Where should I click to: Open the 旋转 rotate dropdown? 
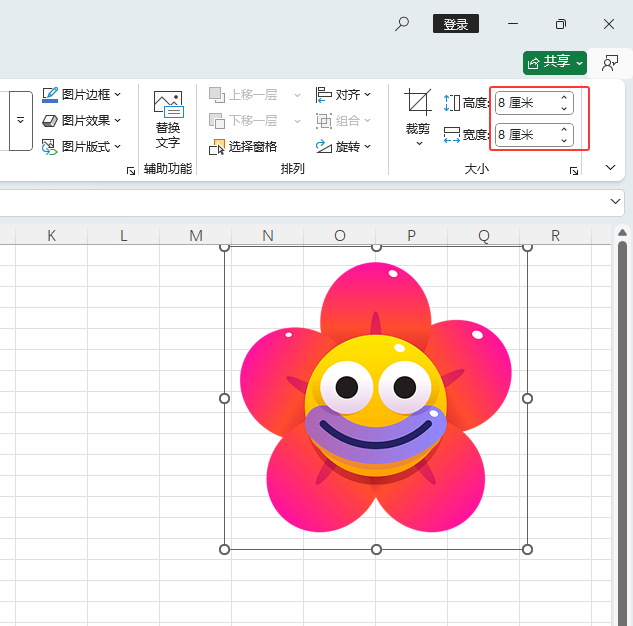(x=343, y=146)
